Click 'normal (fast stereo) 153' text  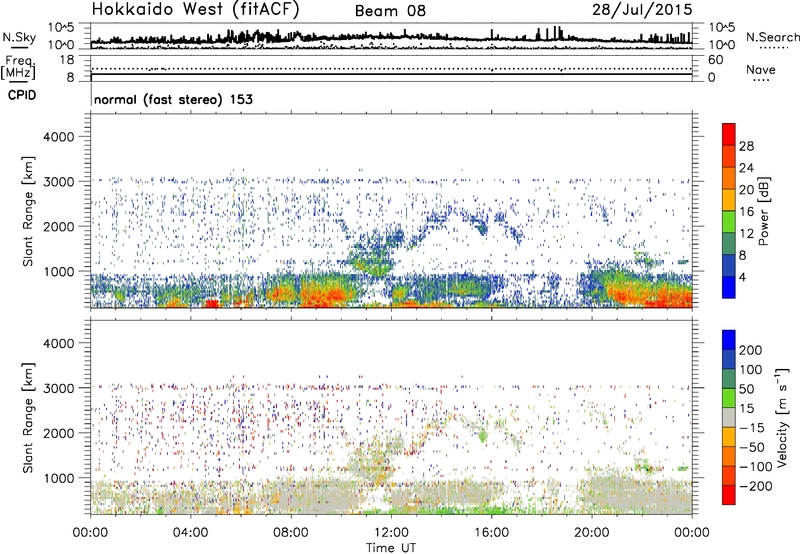[x=173, y=99]
